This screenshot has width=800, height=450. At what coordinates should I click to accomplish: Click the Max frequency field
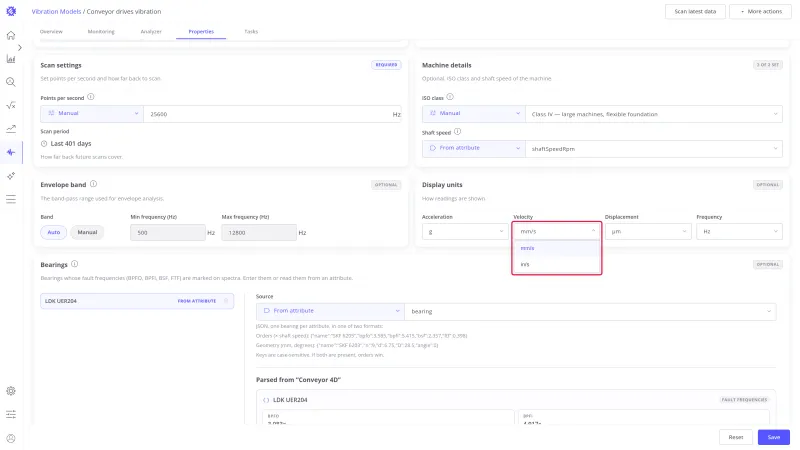coord(259,233)
